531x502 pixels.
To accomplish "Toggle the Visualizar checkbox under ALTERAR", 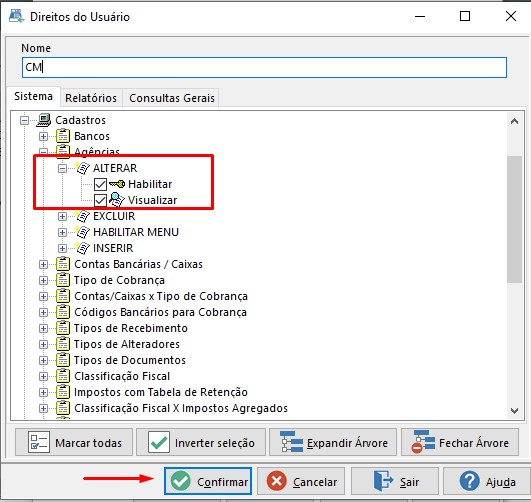I will click(100, 200).
